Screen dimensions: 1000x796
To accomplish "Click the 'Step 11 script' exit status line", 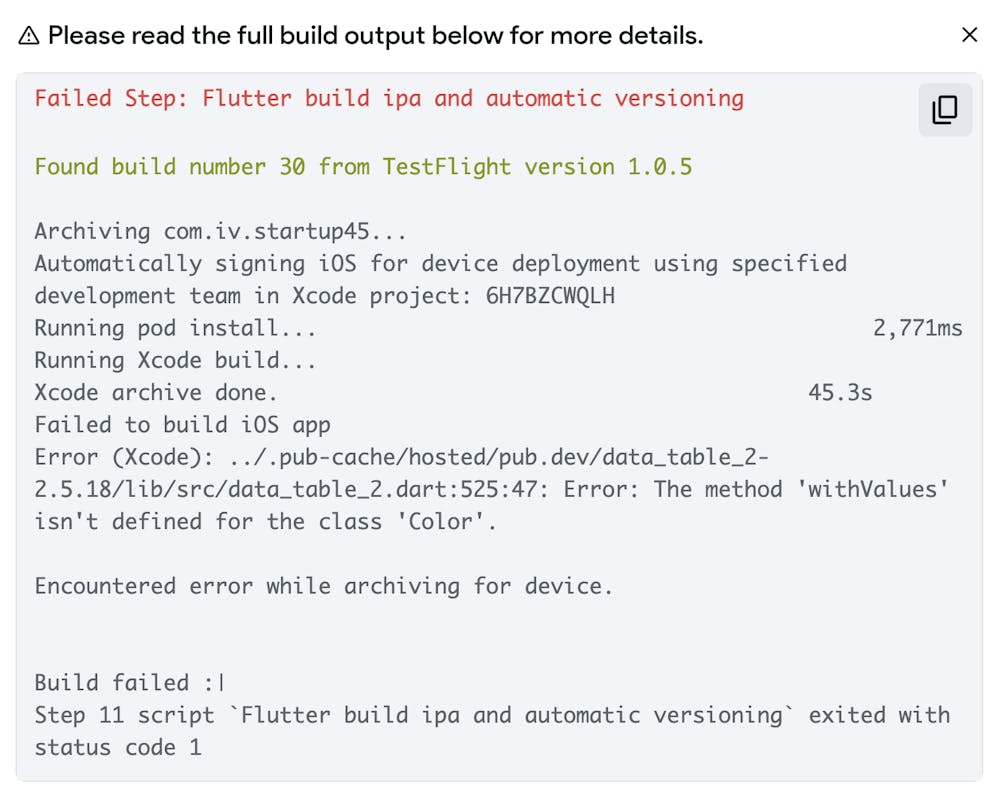I will point(492,715).
